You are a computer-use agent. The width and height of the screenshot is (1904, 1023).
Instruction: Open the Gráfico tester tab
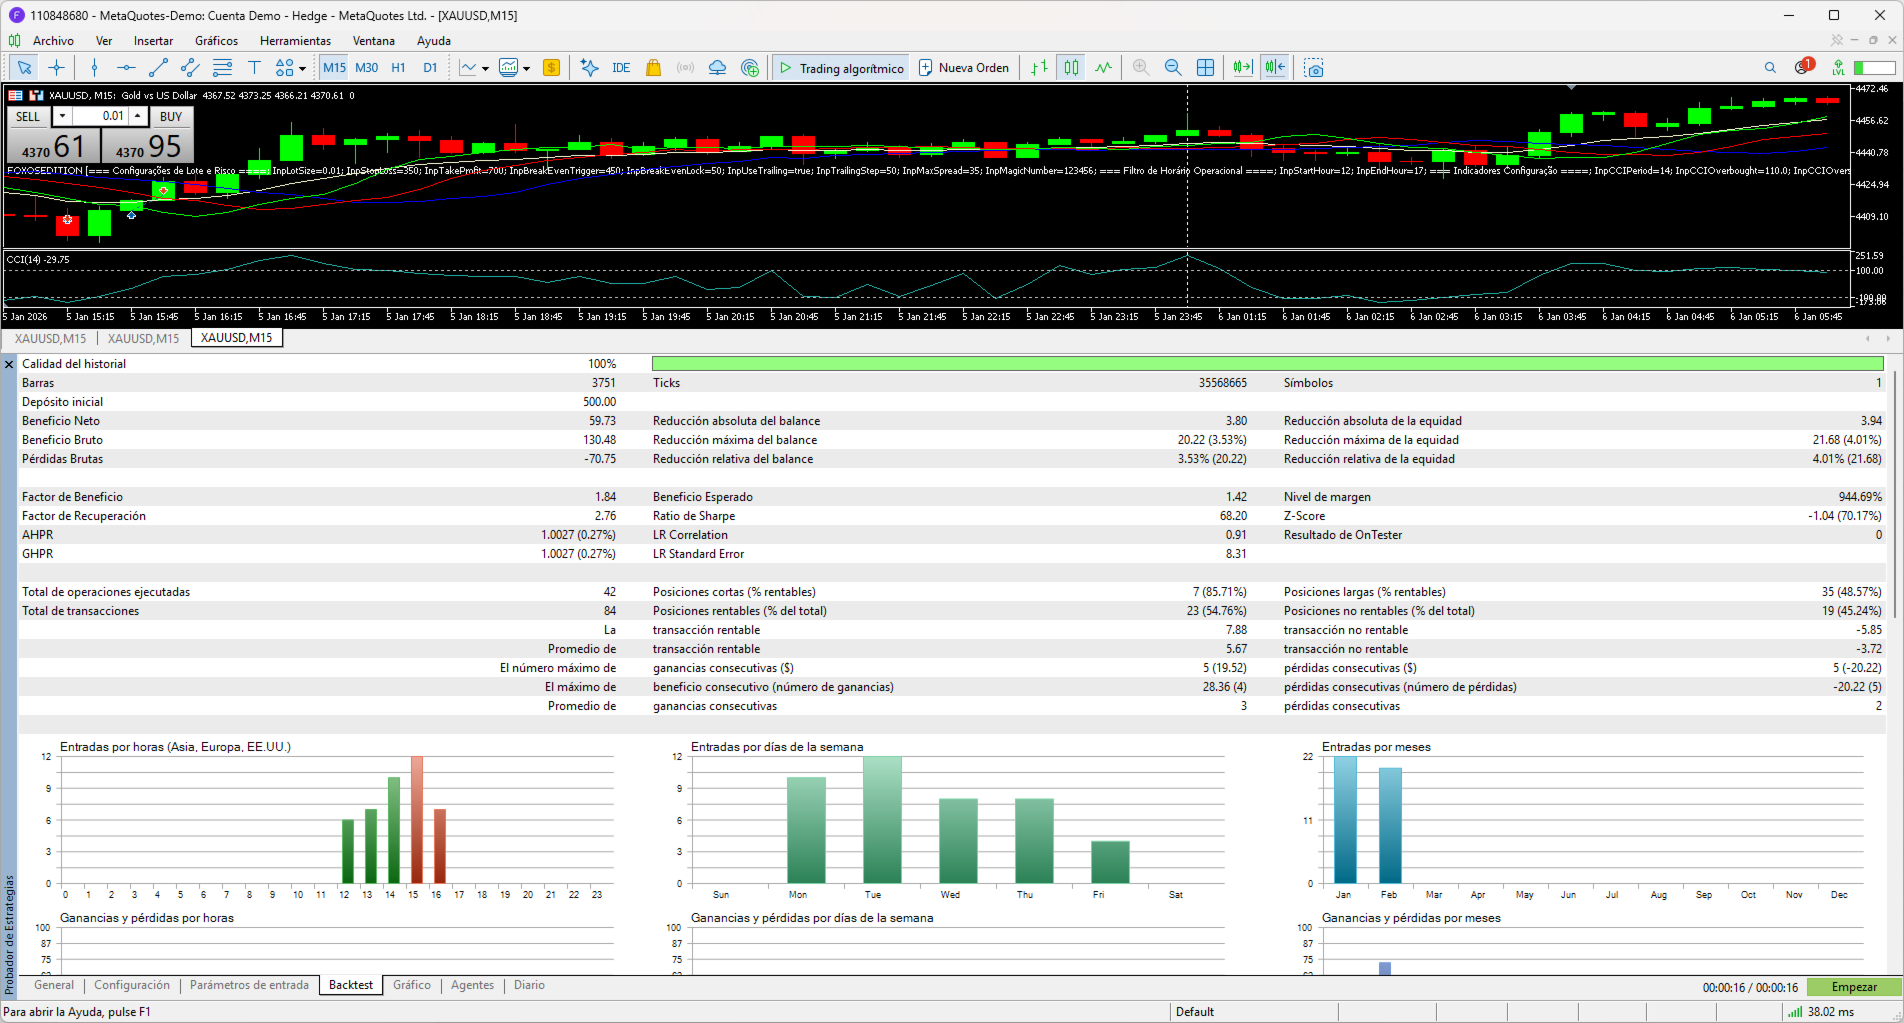[x=412, y=985]
